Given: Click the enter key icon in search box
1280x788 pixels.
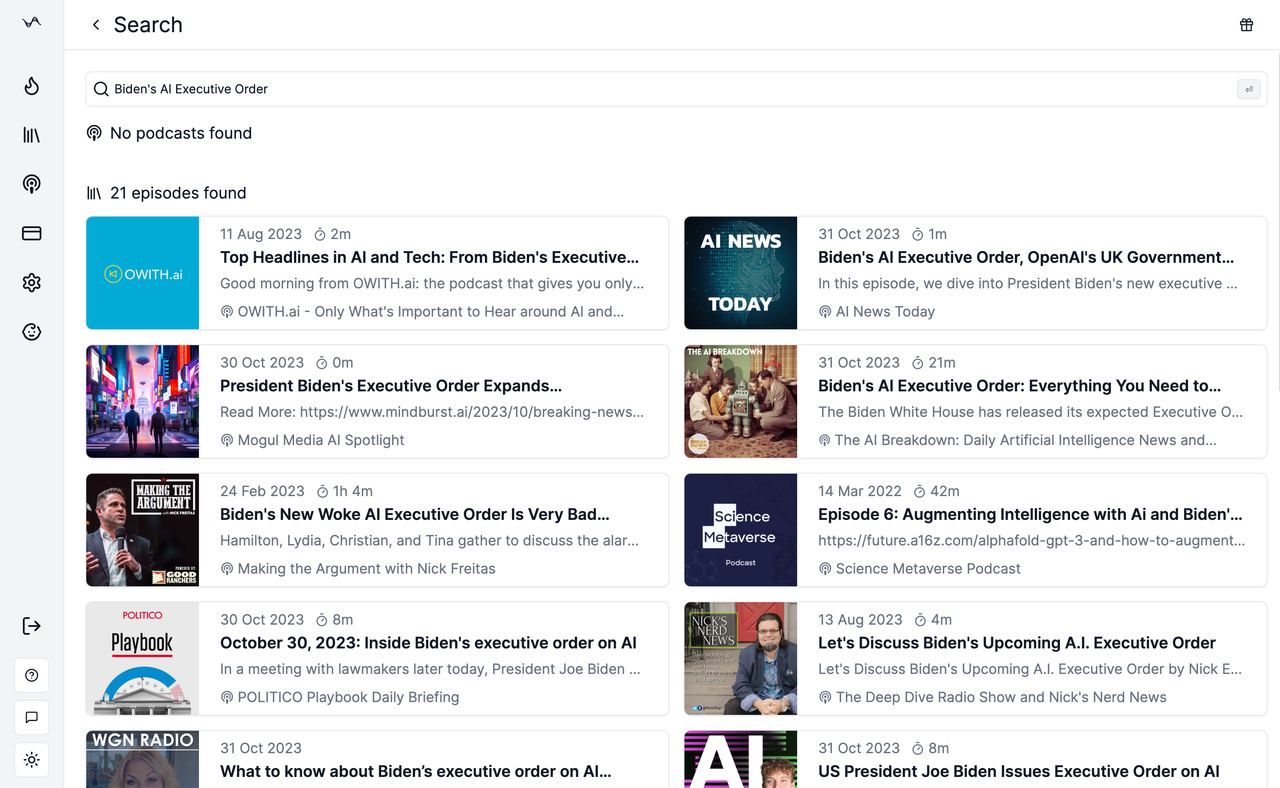Looking at the screenshot, I should point(1248,89).
